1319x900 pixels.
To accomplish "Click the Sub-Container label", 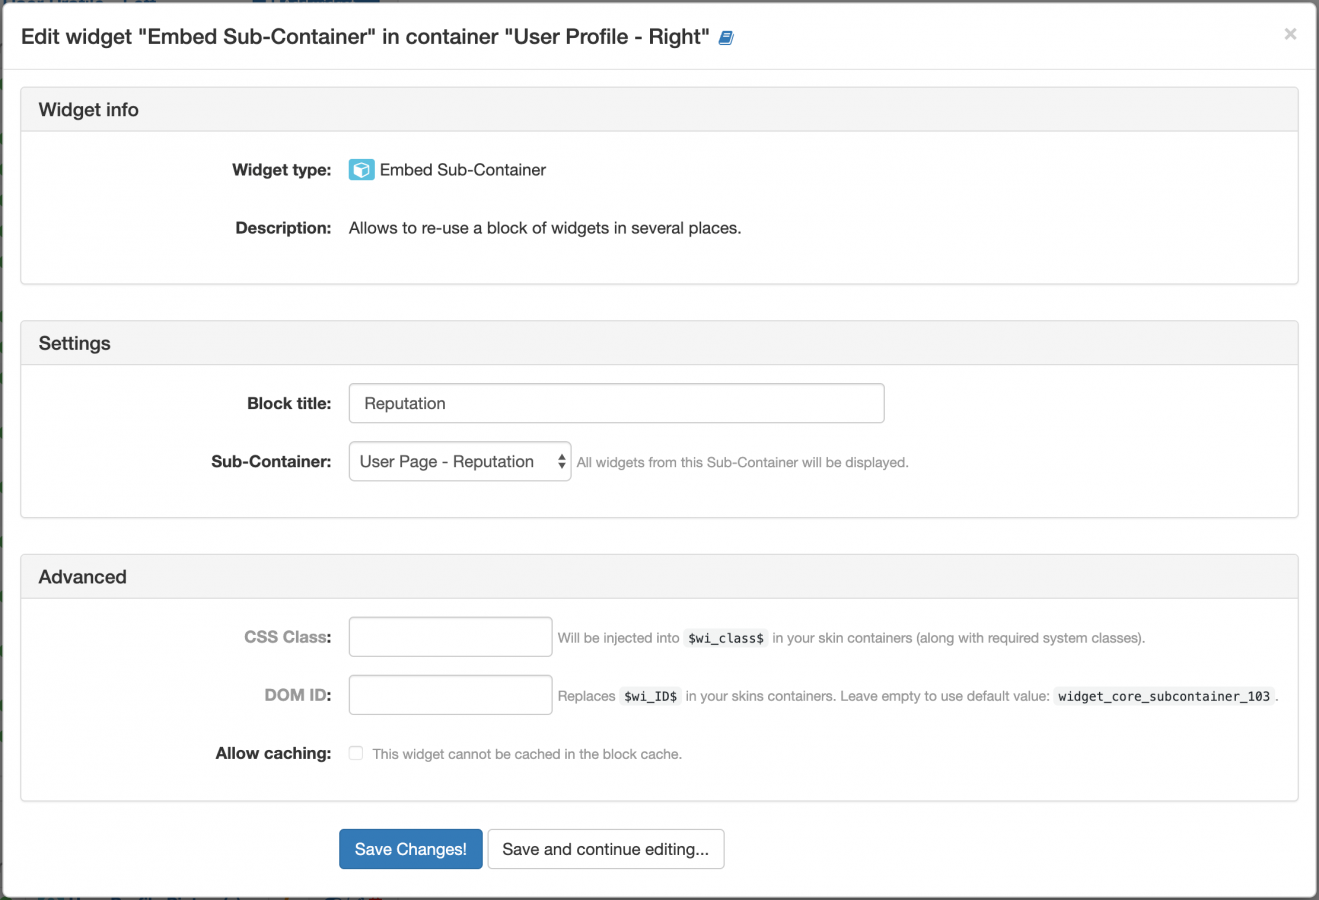I will pos(271,461).
